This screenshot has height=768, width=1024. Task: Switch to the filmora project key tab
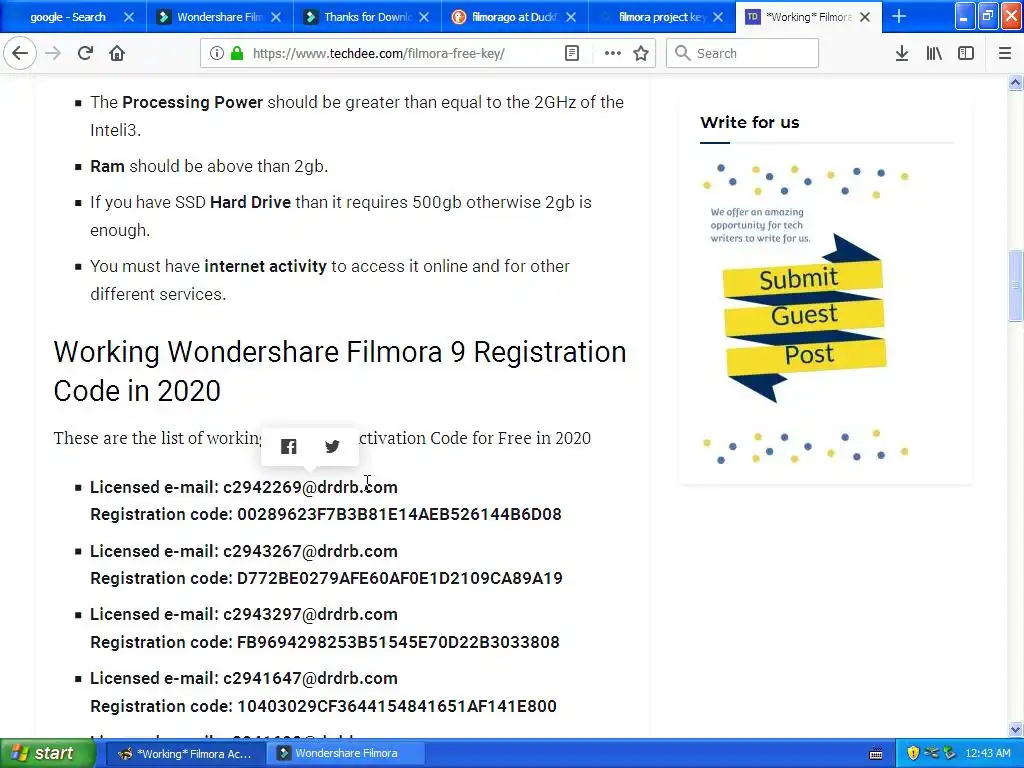[x=661, y=17]
